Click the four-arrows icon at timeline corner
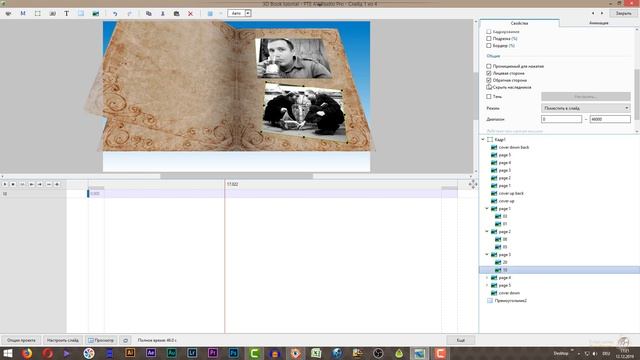The height and width of the screenshot is (360, 640). tap(473, 184)
